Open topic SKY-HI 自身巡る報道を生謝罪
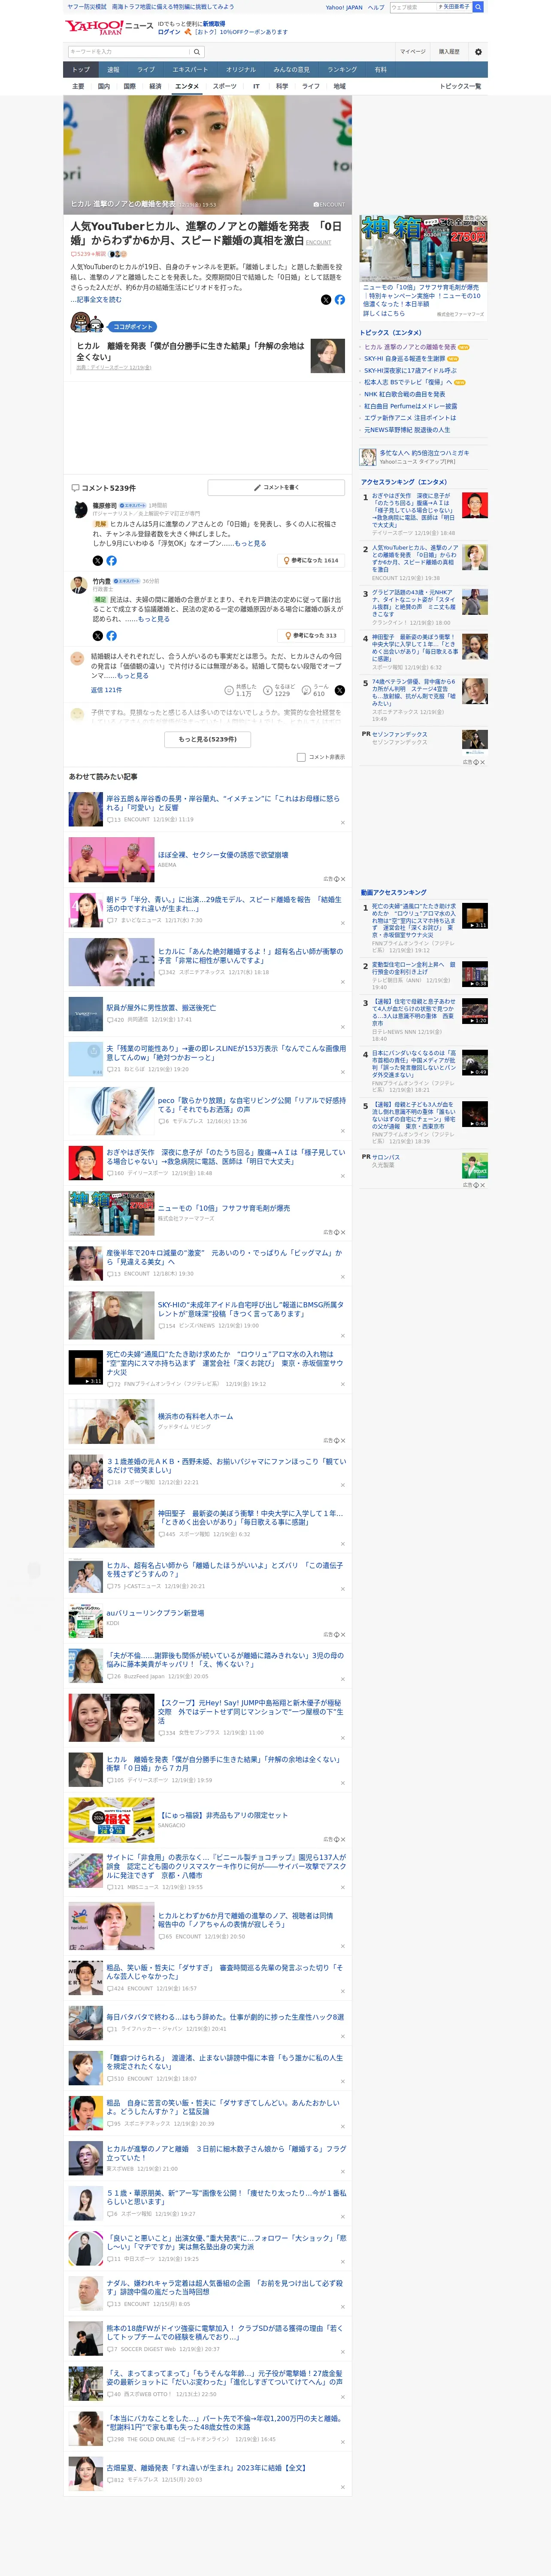The height and width of the screenshot is (2576, 551). tap(405, 358)
